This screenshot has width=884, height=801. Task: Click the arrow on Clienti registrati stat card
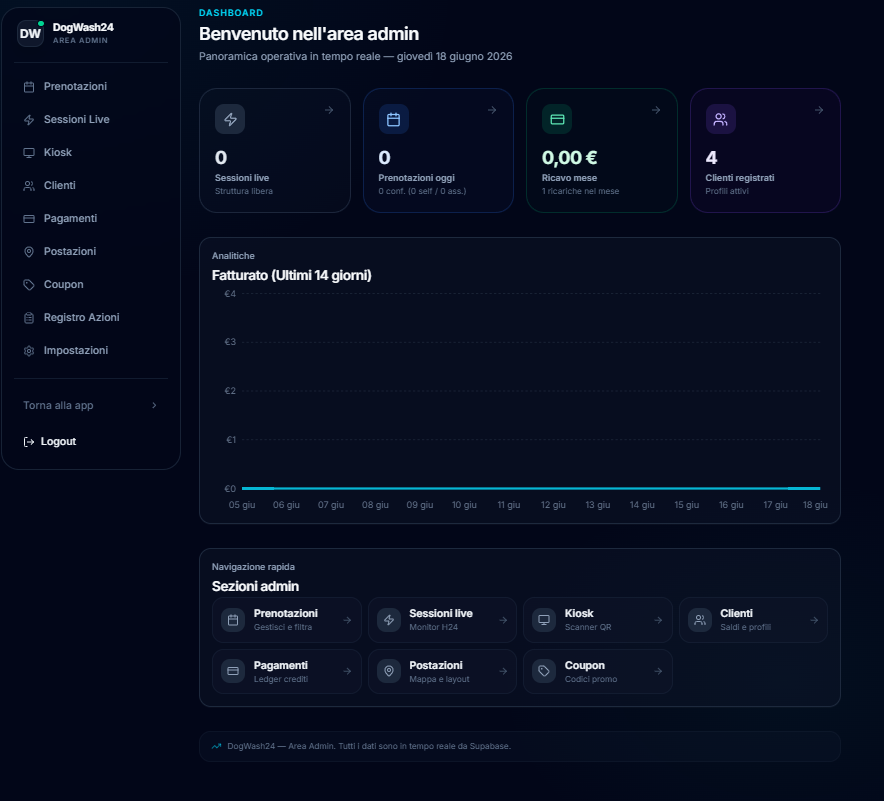click(x=819, y=110)
